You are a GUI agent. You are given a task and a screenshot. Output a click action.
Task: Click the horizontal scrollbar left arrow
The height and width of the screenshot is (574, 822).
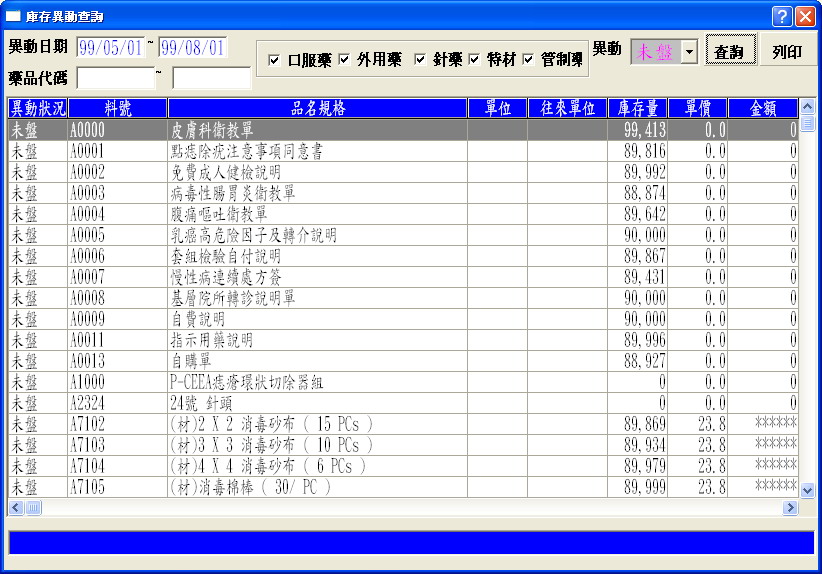(x=16, y=508)
